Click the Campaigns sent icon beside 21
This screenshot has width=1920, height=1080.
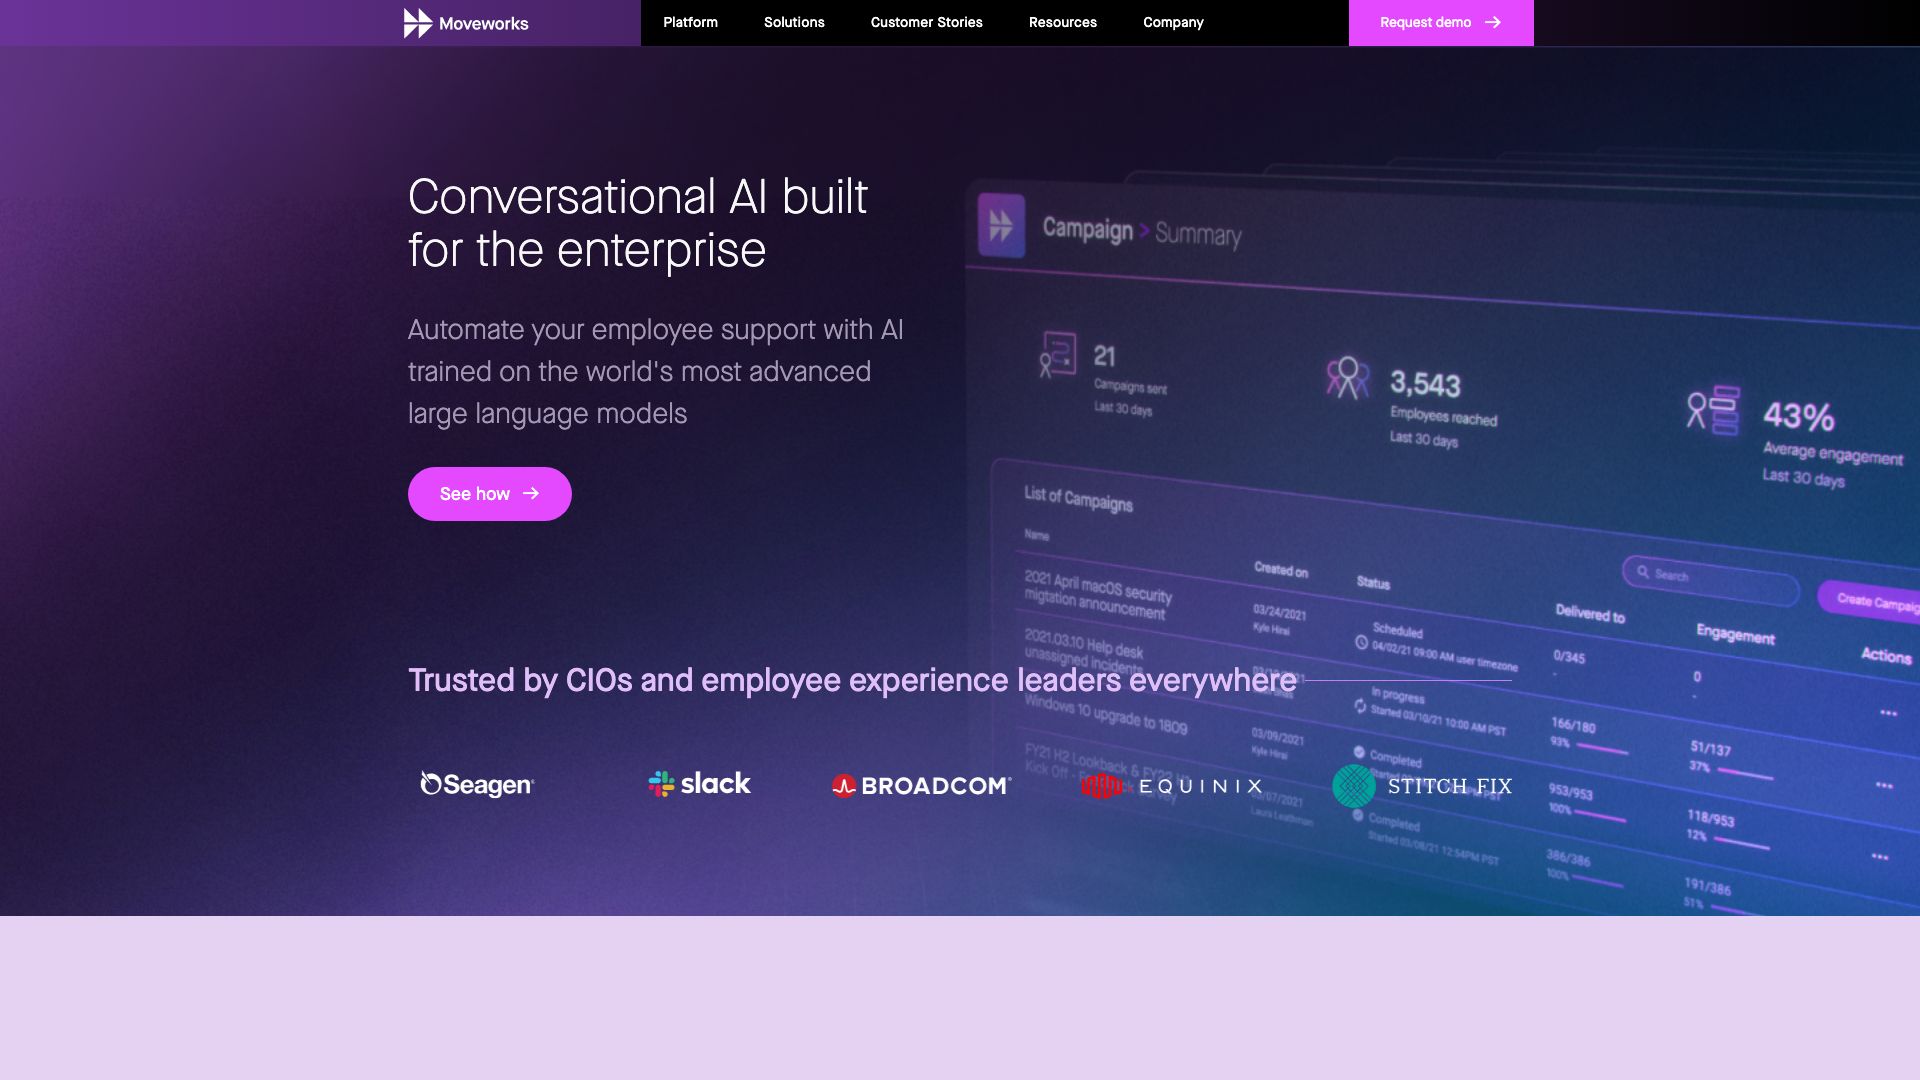[1058, 355]
